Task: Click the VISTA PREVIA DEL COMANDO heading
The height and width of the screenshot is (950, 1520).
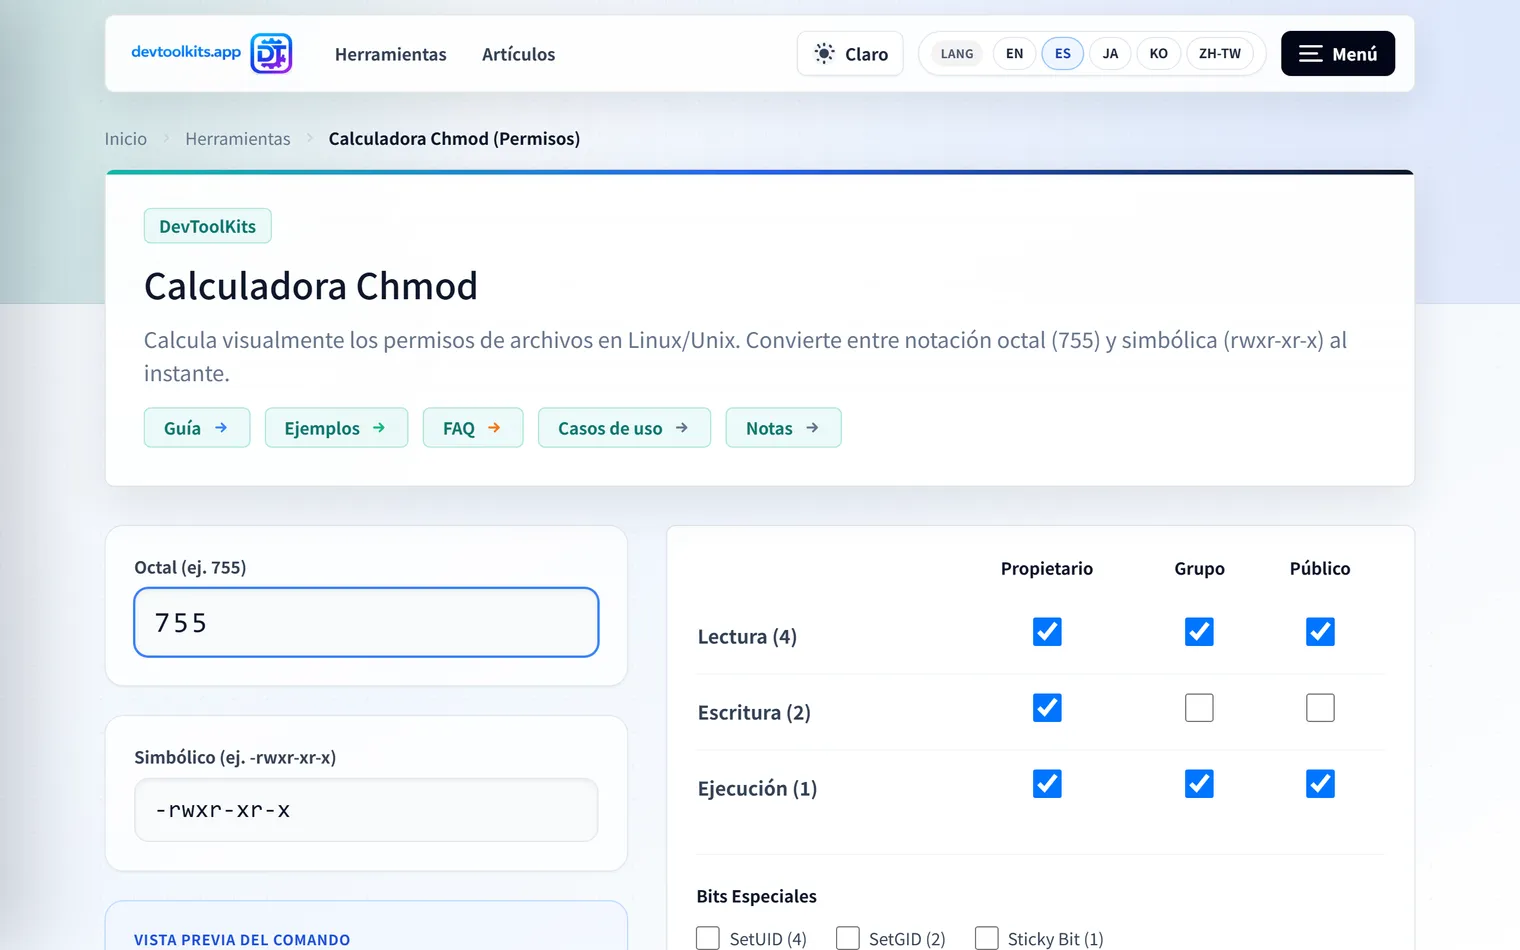Action: pyautogui.click(x=242, y=940)
